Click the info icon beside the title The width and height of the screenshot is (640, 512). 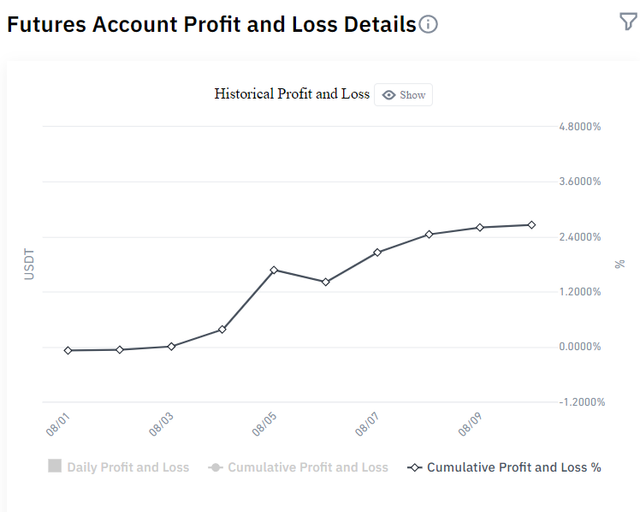click(428, 24)
